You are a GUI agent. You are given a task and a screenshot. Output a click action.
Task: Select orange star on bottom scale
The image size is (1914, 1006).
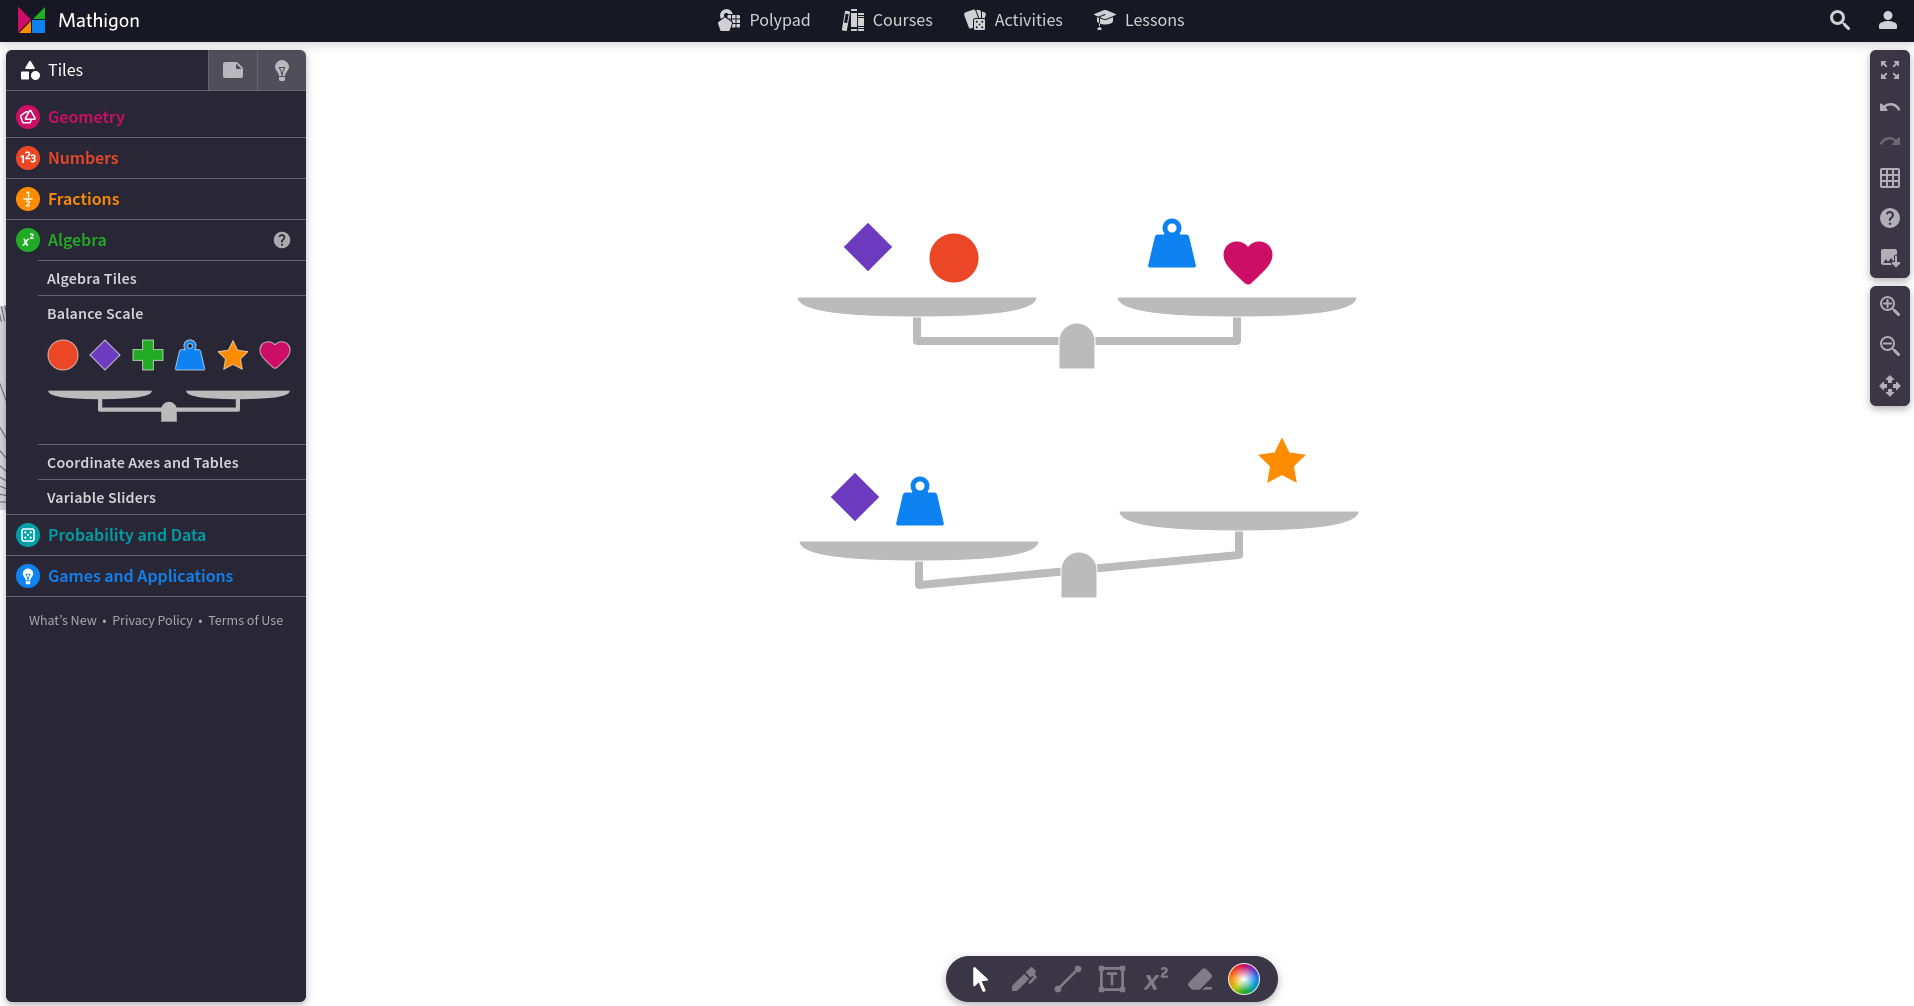click(x=1282, y=461)
